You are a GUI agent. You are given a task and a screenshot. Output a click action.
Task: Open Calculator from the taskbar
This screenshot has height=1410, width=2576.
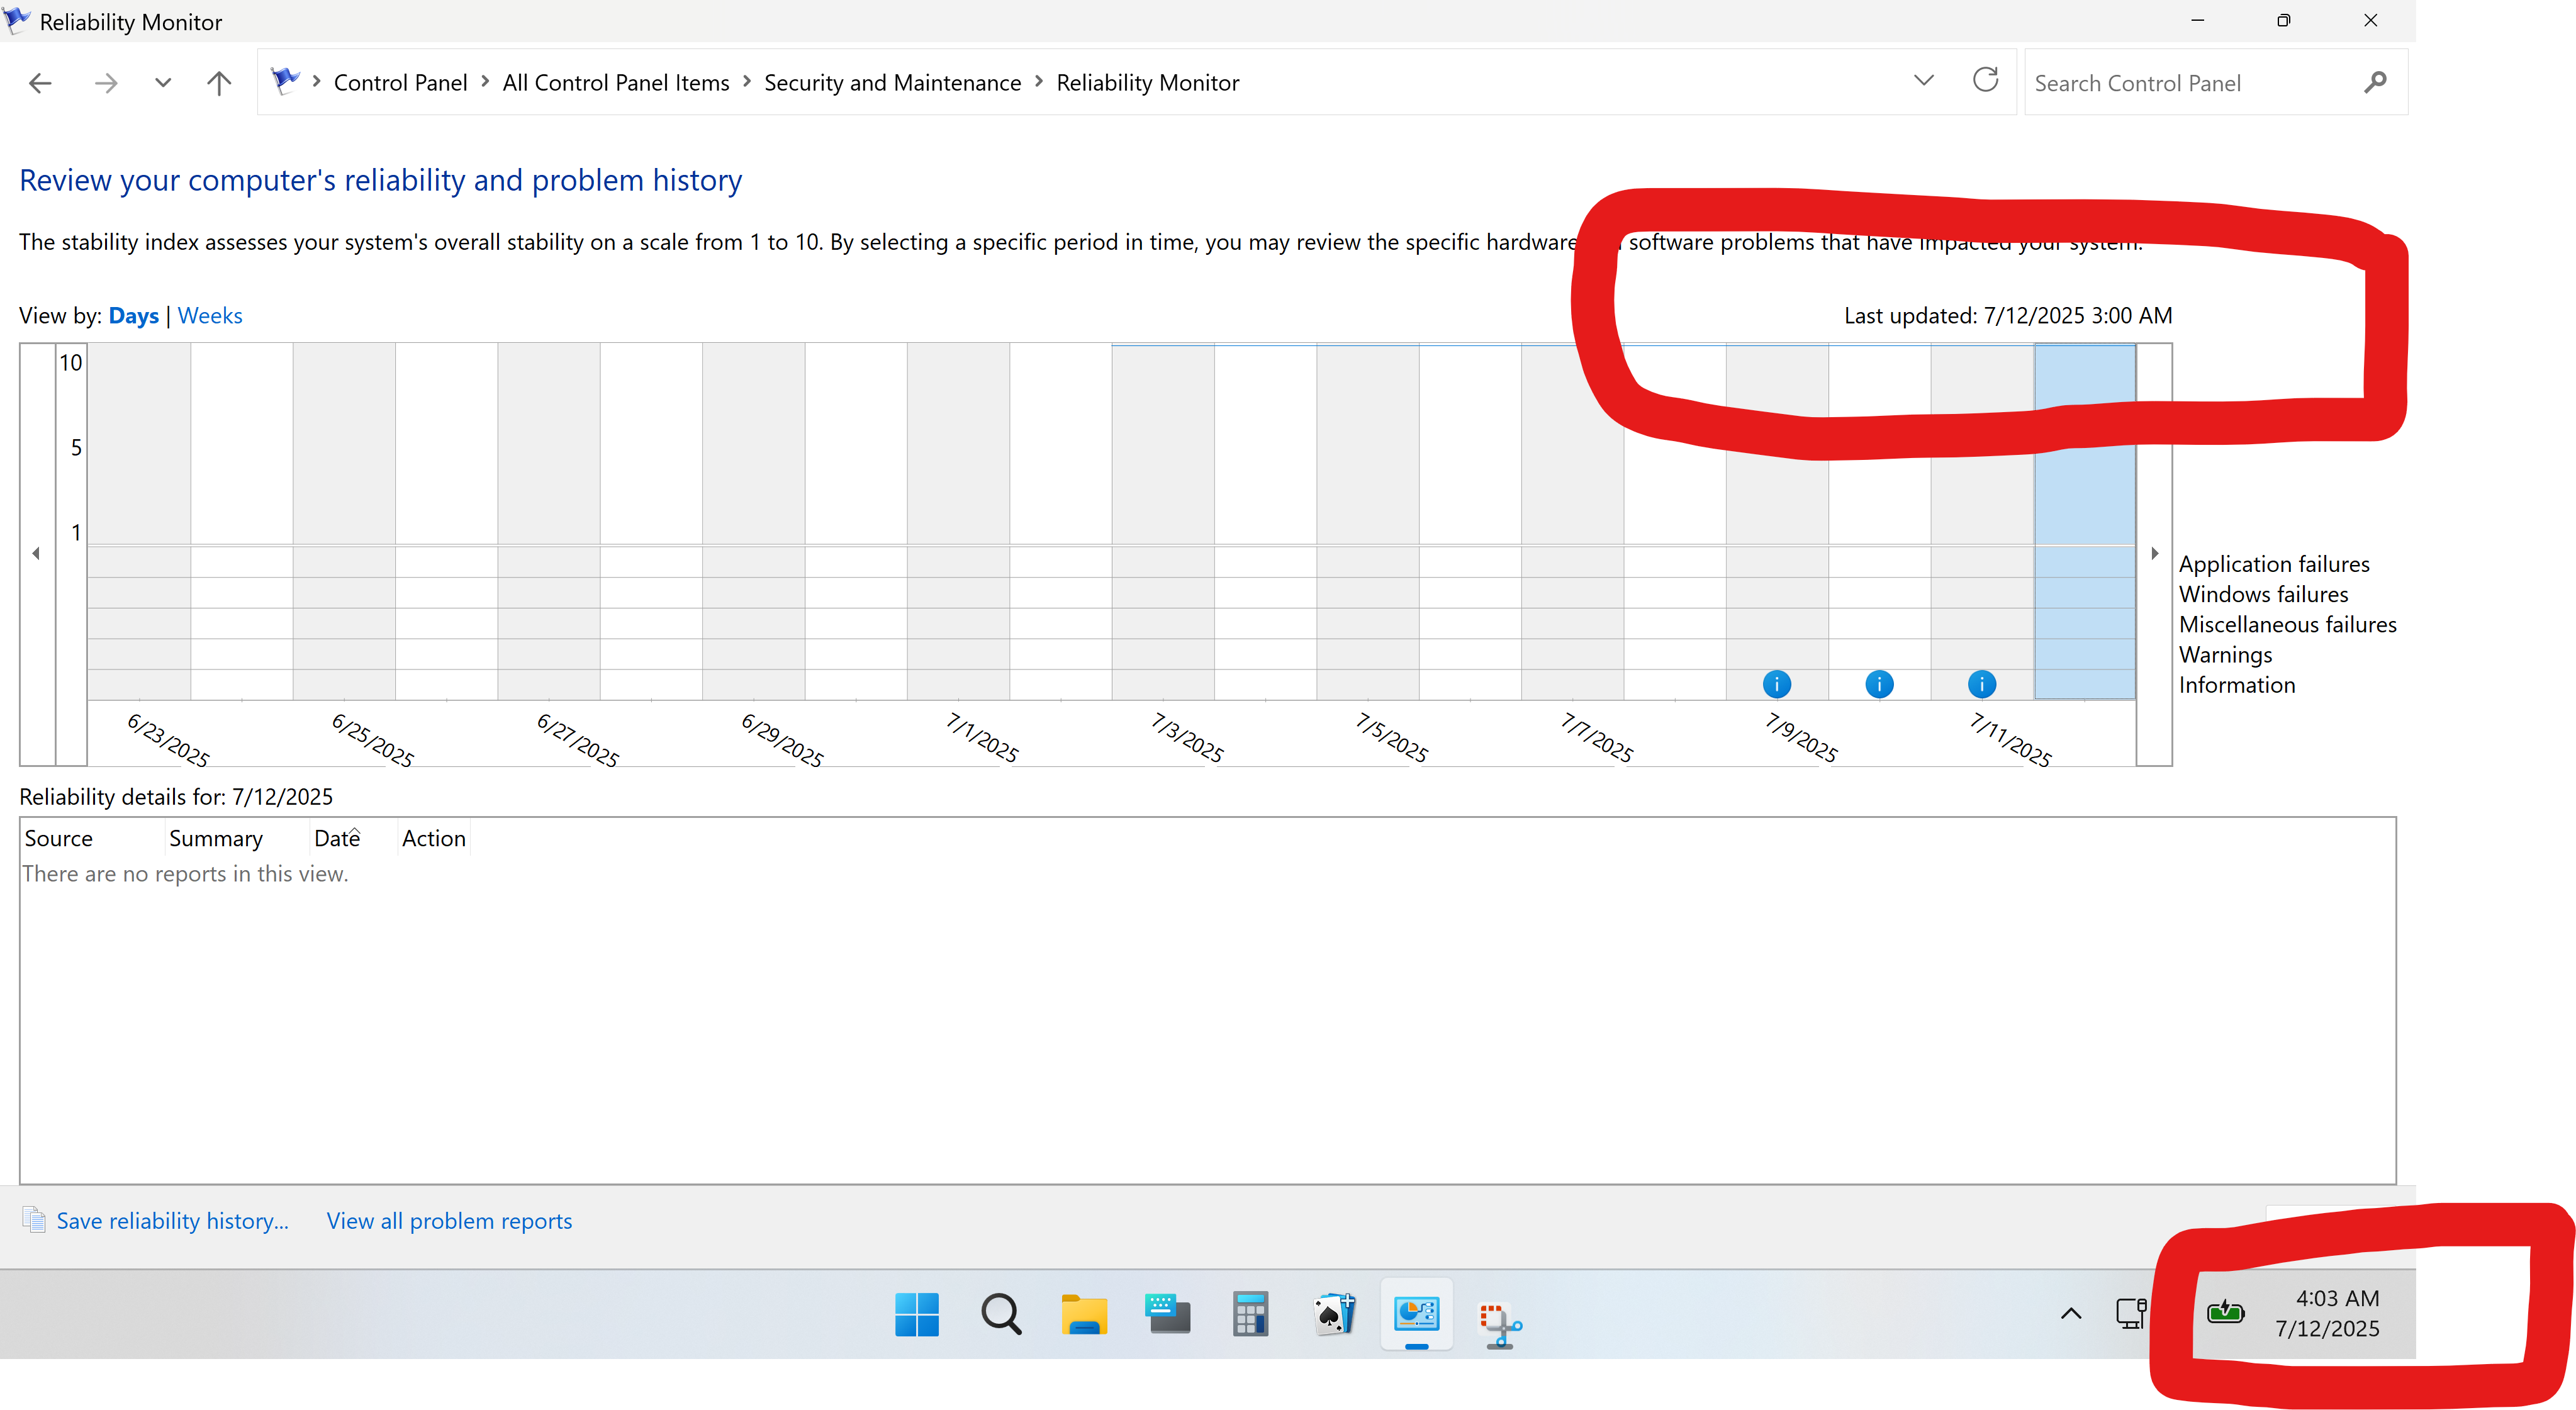click(1249, 1314)
